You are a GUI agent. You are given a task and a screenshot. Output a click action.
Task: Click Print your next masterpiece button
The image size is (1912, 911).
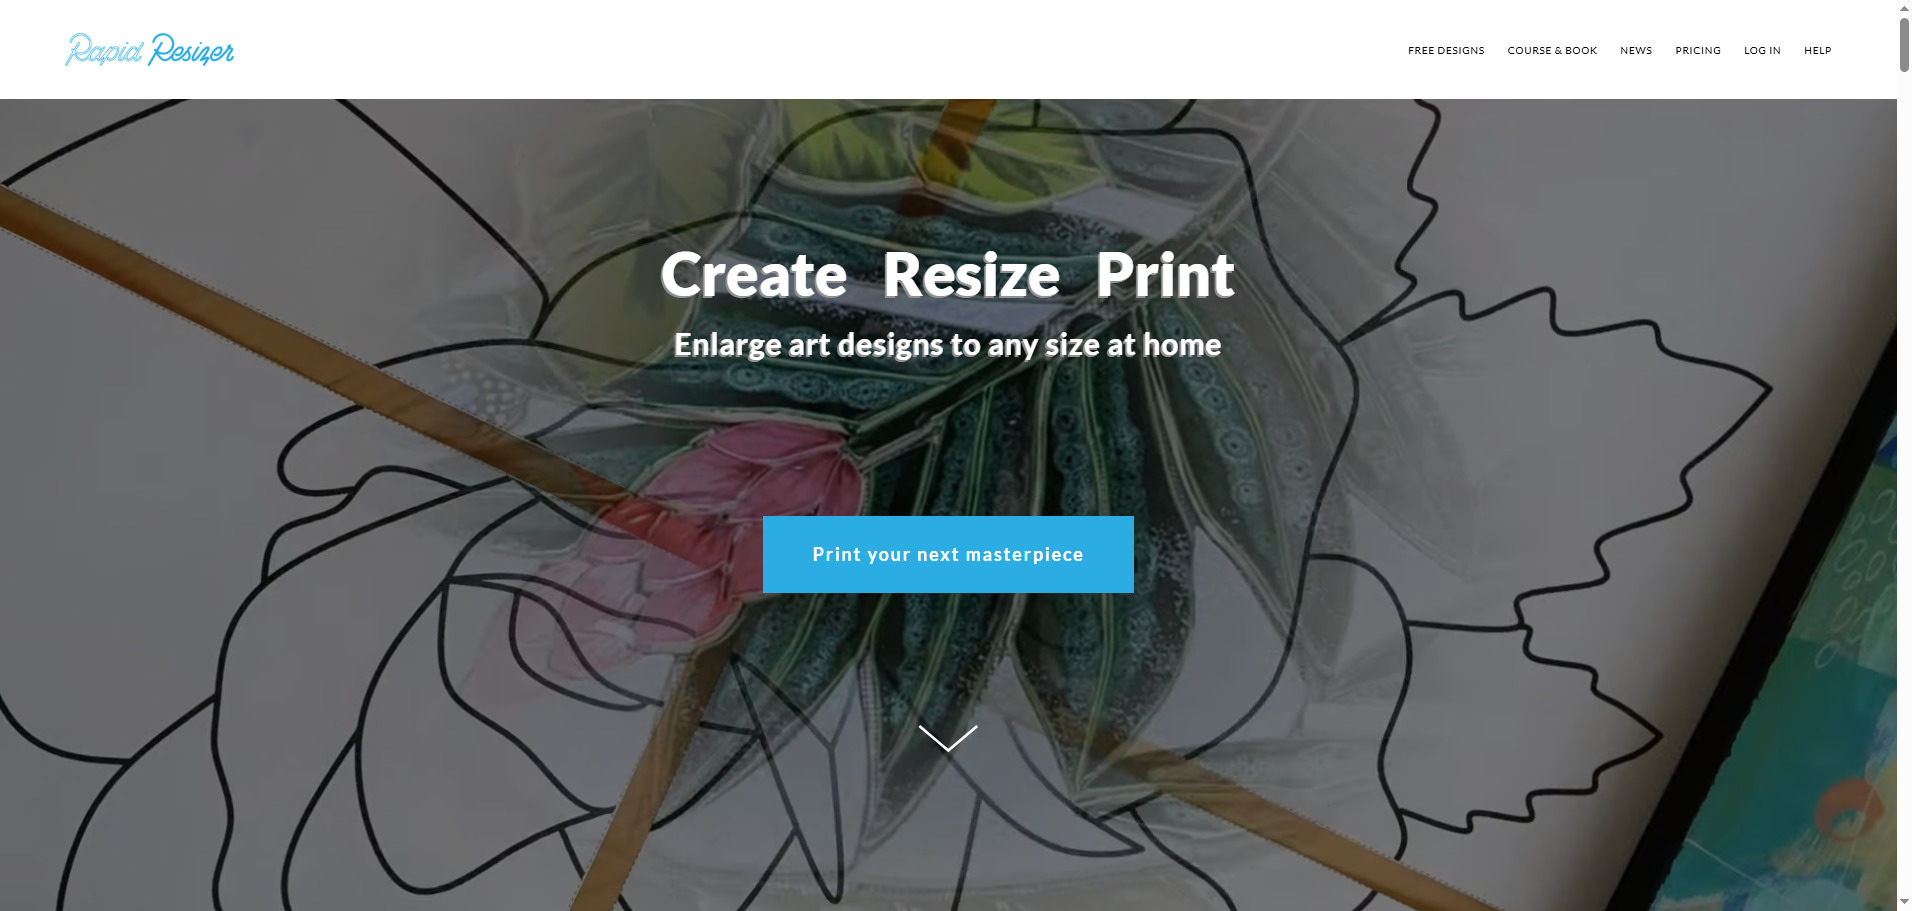coord(948,554)
